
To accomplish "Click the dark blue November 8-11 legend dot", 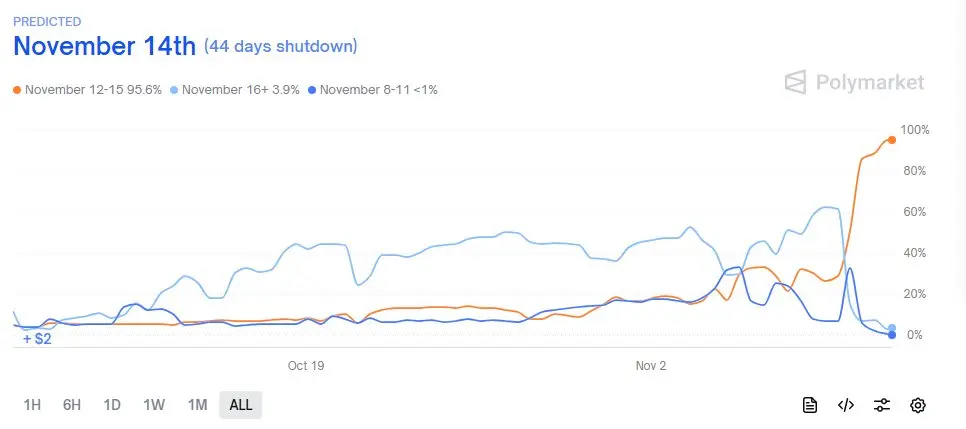I will (x=312, y=90).
